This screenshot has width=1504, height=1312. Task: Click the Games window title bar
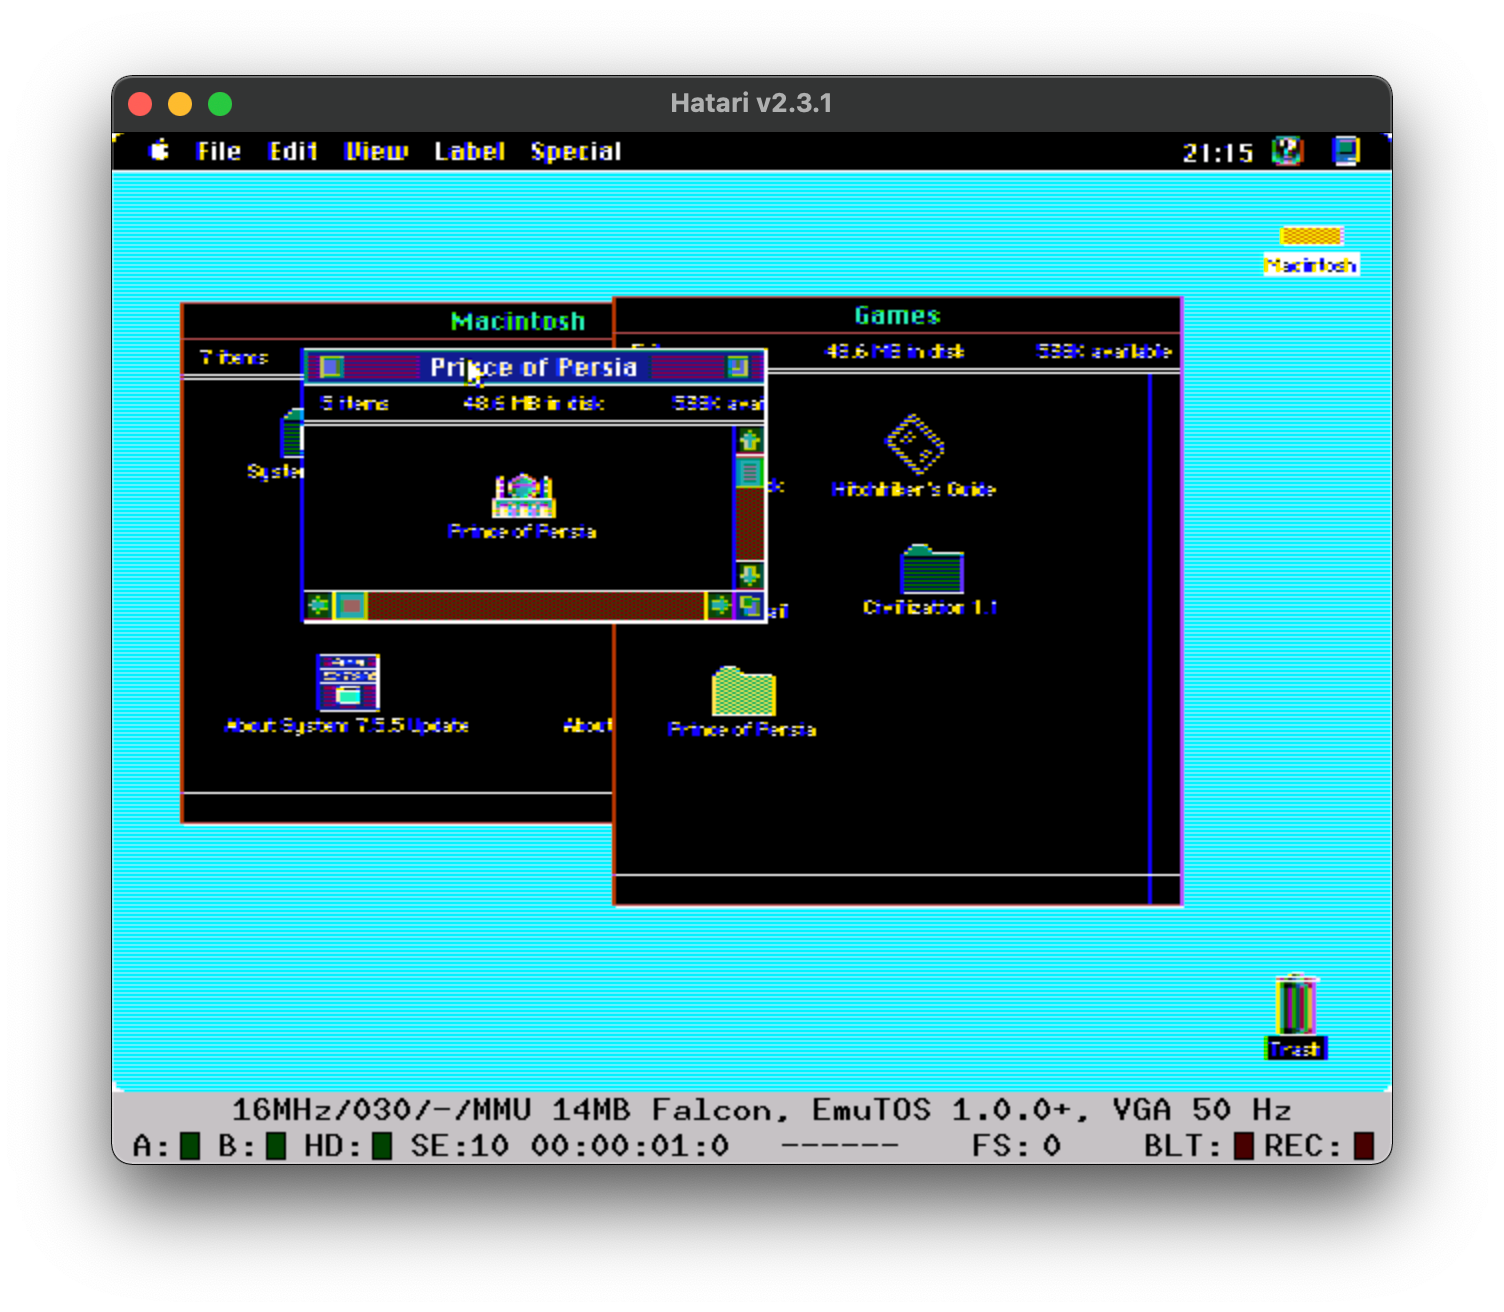(897, 316)
